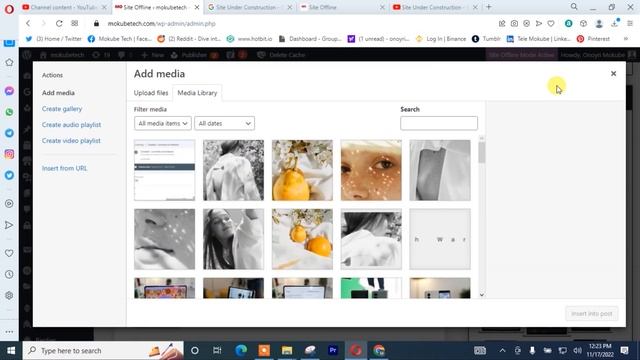Select the light gray thumbnail with scattered letters
Screen dimensions: 640x360
pyautogui.click(x=440, y=239)
